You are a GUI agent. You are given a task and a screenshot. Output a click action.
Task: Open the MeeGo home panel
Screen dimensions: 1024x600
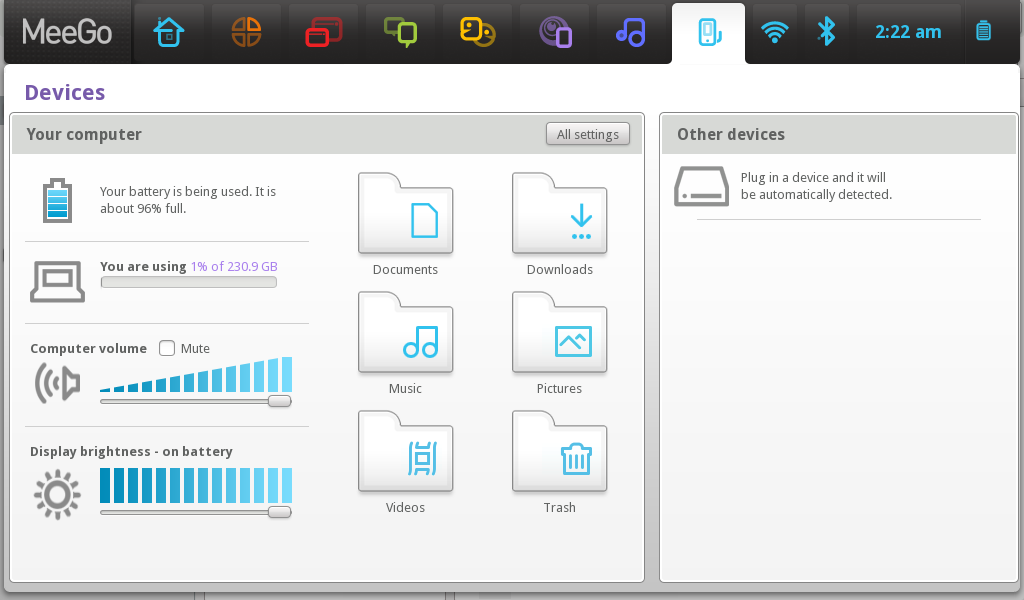[168, 31]
